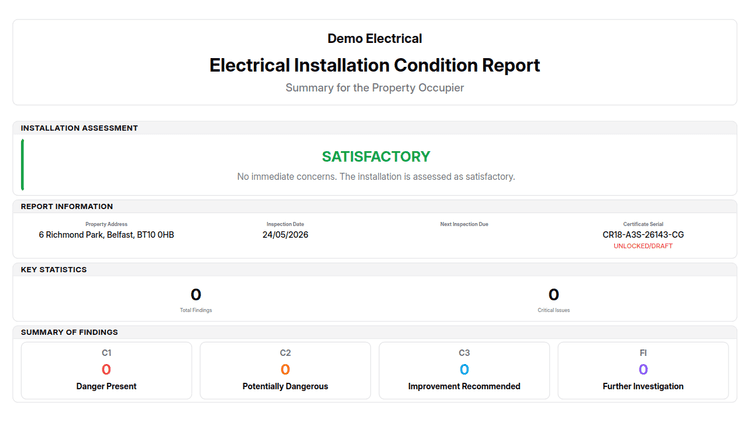Select the C2 Potentially Dangerous card
This screenshot has width=750, height=431.
coord(285,370)
